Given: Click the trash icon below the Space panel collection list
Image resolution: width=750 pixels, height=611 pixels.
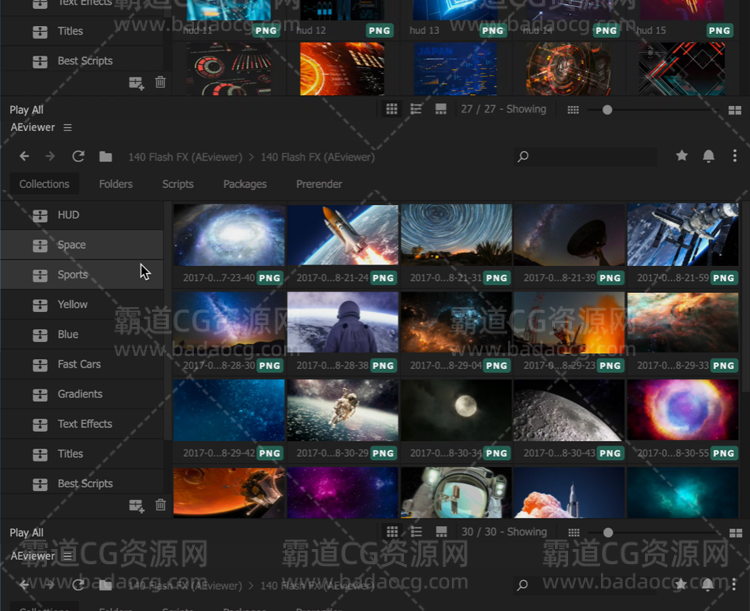Looking at the screenshot, I should click(x=161, y=505).
